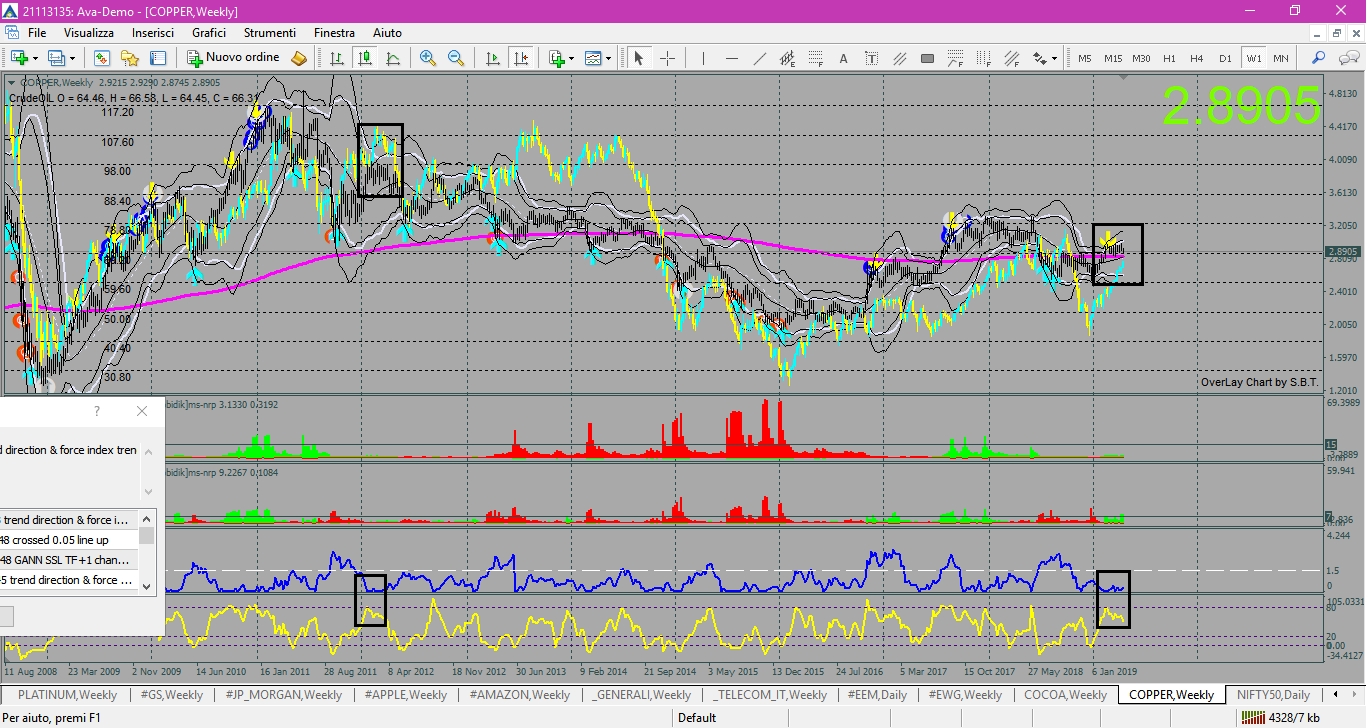The width and height of the screenshot is (1366, 728).
Task: Open the Navigator star-folder icon
Action: coord(130,58)
